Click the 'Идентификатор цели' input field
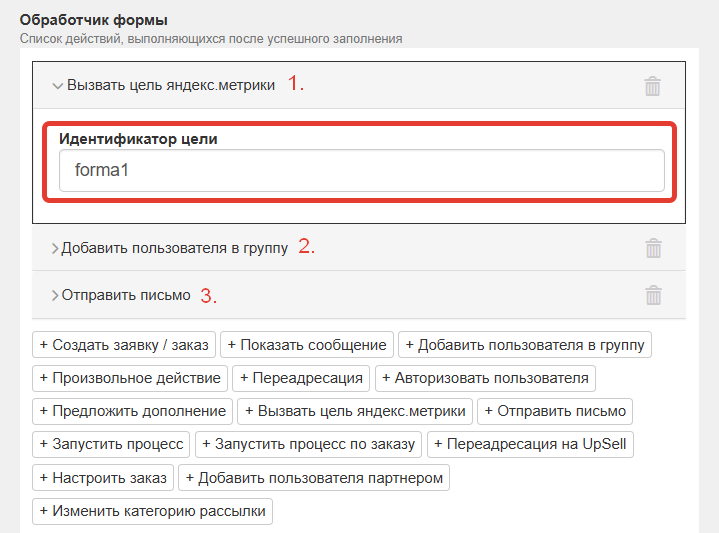This screenshot has height=533, width=719. (361, 171)
